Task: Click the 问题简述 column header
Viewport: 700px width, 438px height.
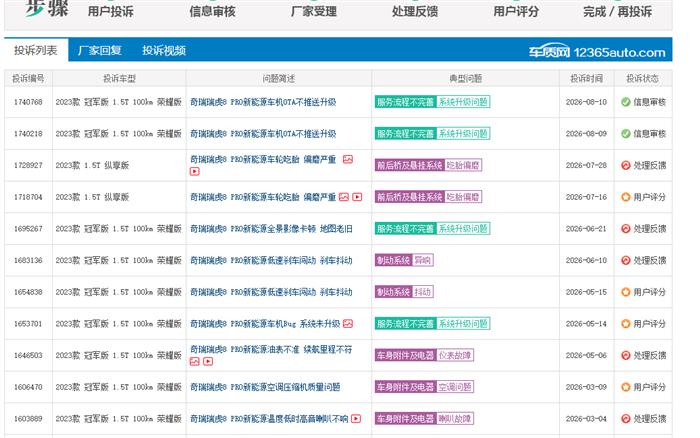Action: [x=279, y=79]
